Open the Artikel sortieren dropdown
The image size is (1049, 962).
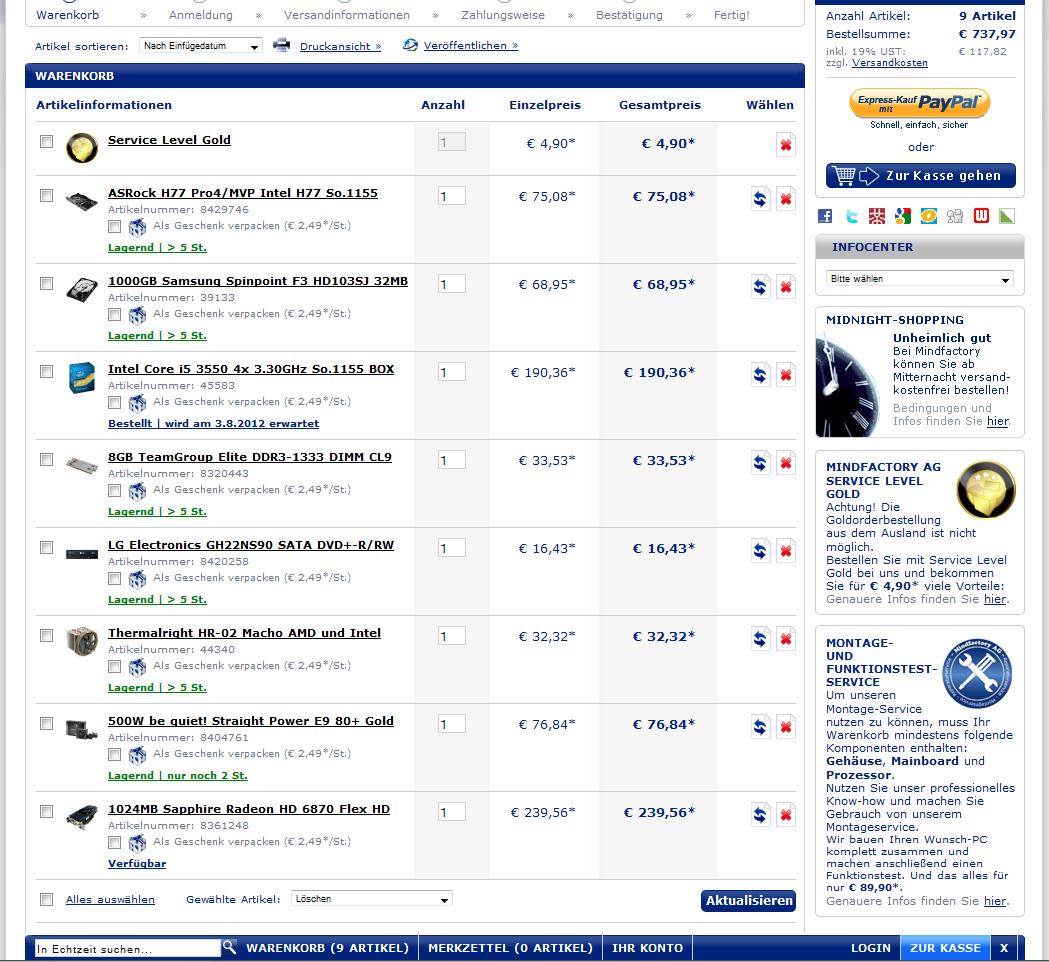pos(201,46)
